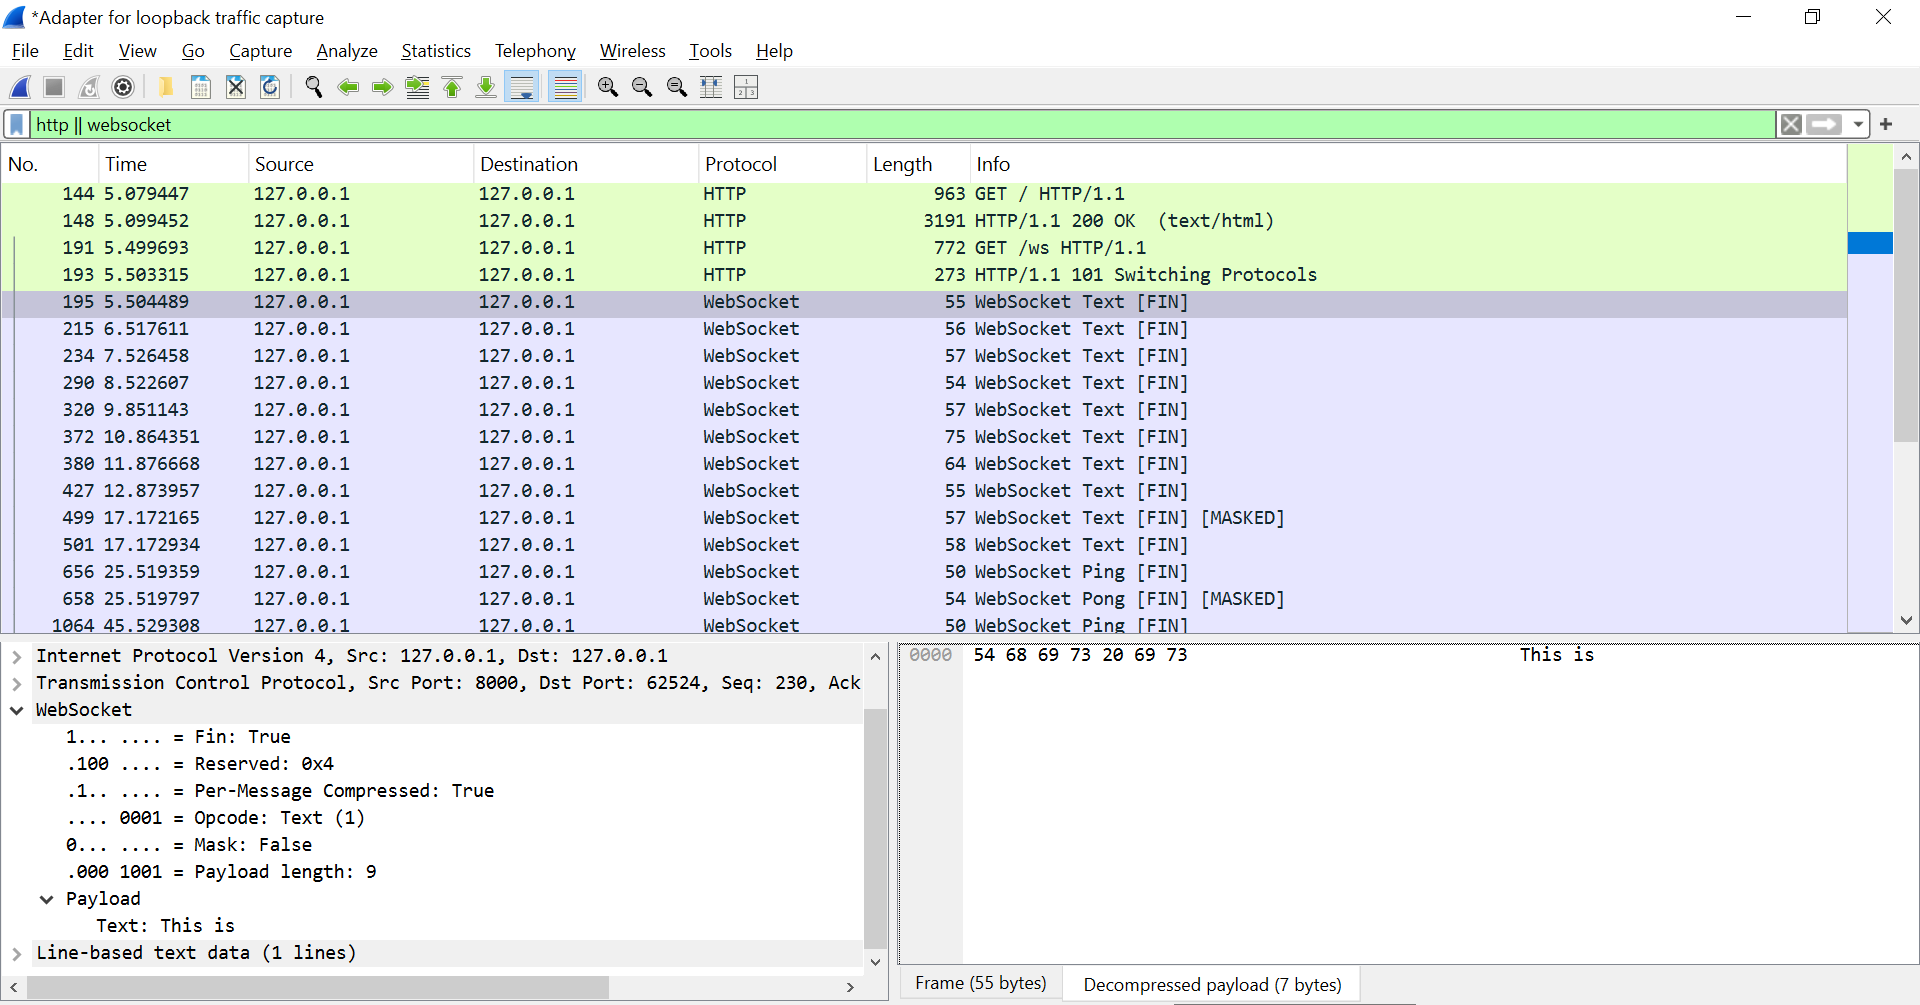This screenshot has height=1005, width=1920.
Task: Open recent display filter dropdown
Action: pos(1858,124)
